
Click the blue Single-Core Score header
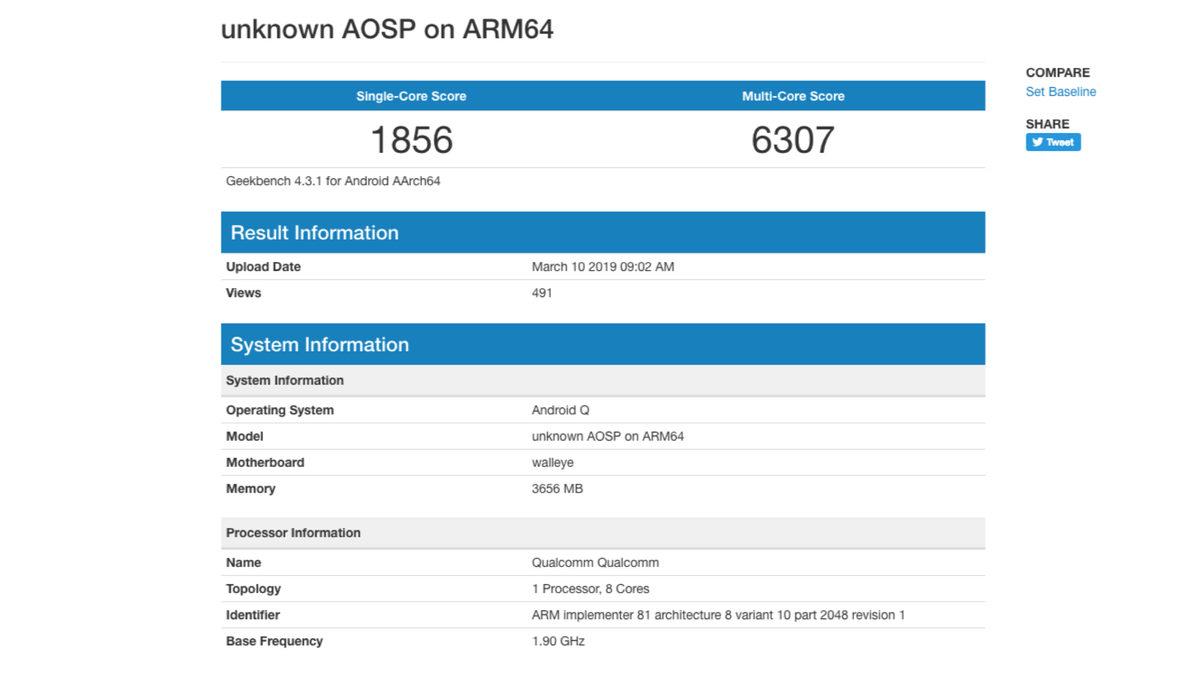[x=410, y=95]
